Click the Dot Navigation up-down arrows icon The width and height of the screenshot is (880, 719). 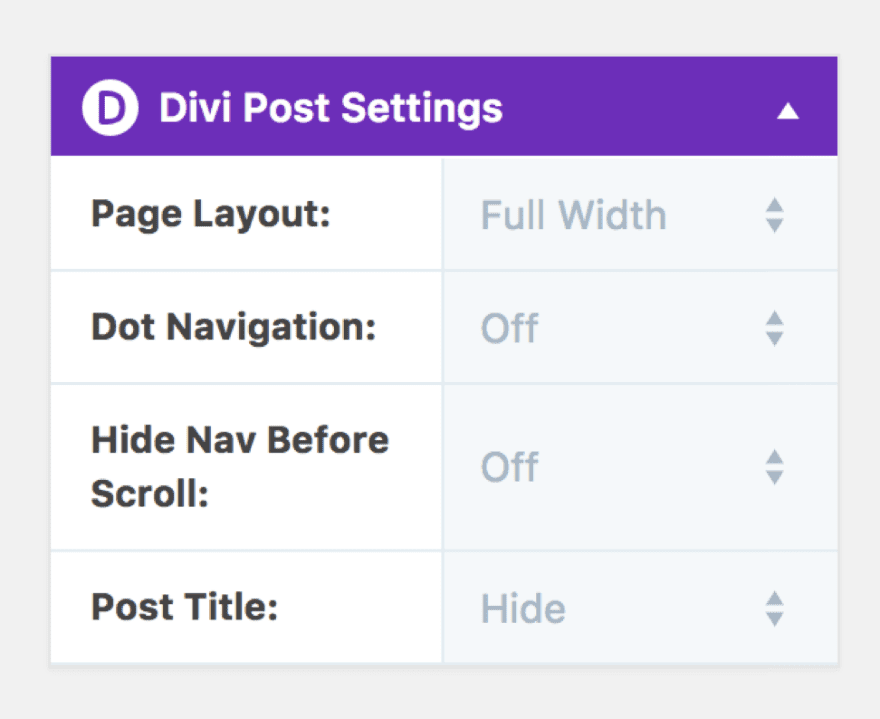pyautogui.click(x=774, y=328)
